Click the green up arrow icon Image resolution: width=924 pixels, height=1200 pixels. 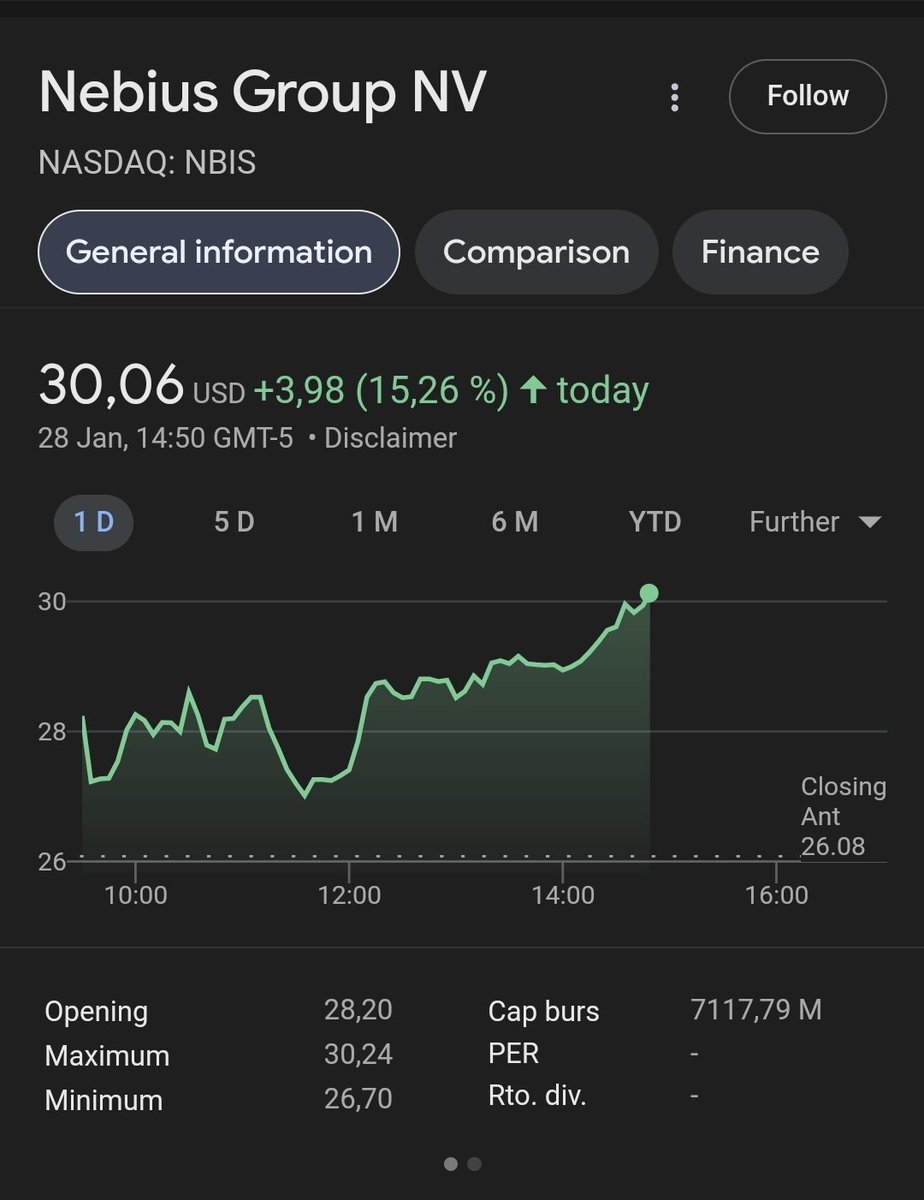click(533, 390)
